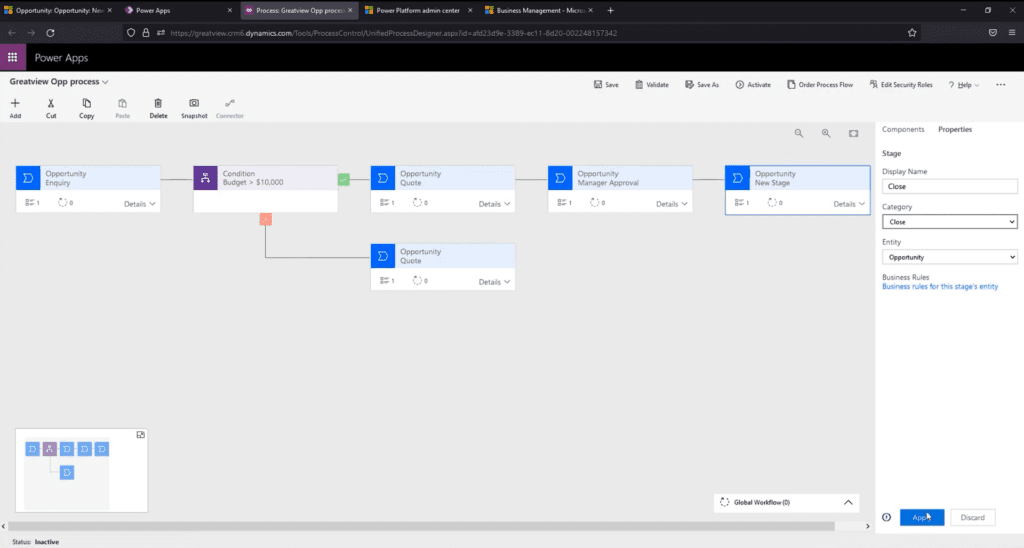Click the info icon beside Apply
The image size is (1024, 548).
886,517
